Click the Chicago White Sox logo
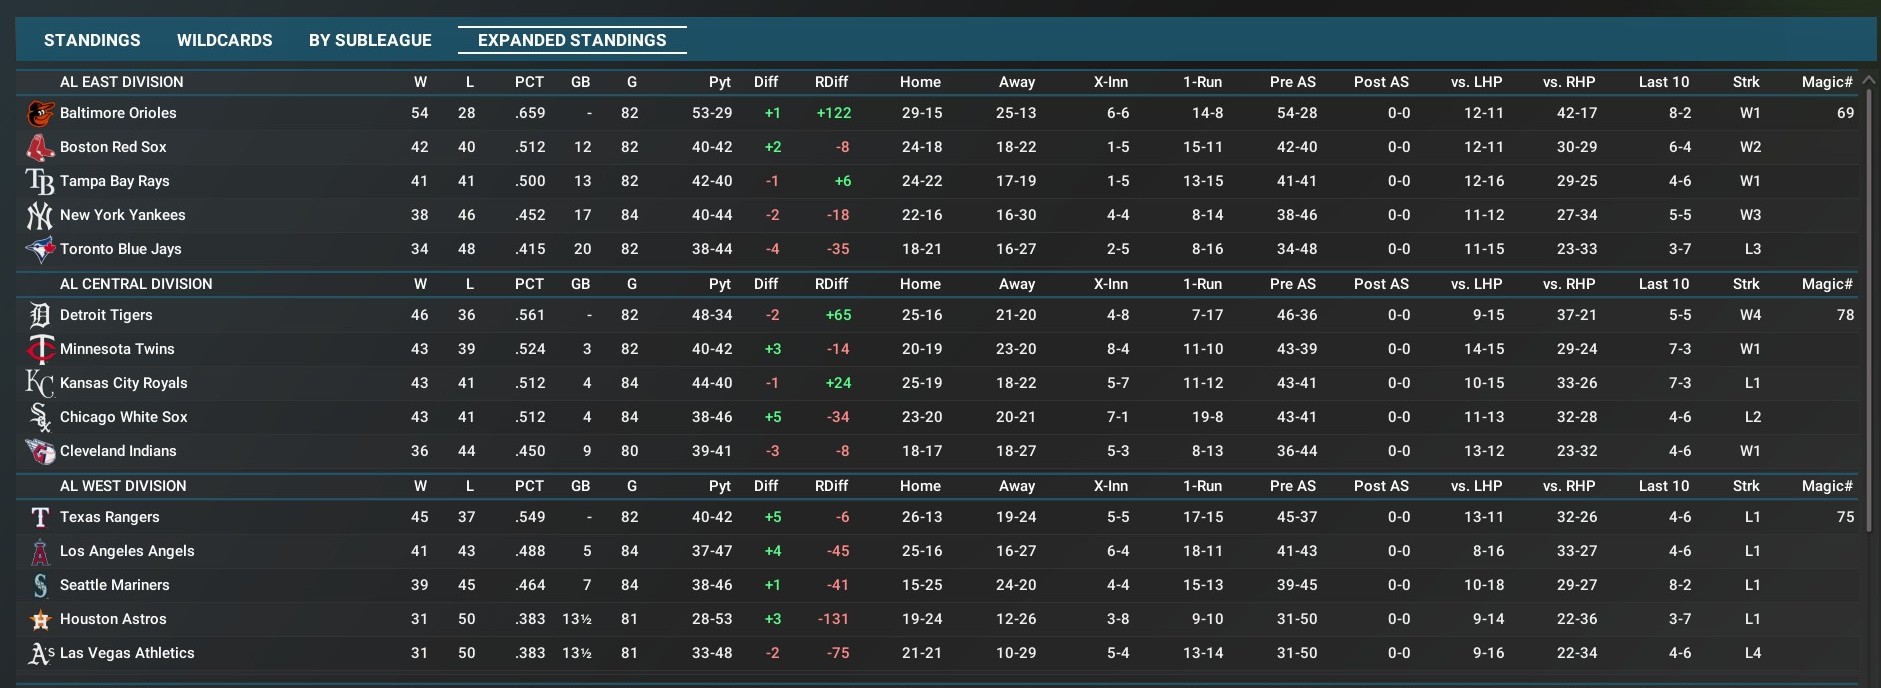This screenshot has height=688, width=1881. click(40, 417)
